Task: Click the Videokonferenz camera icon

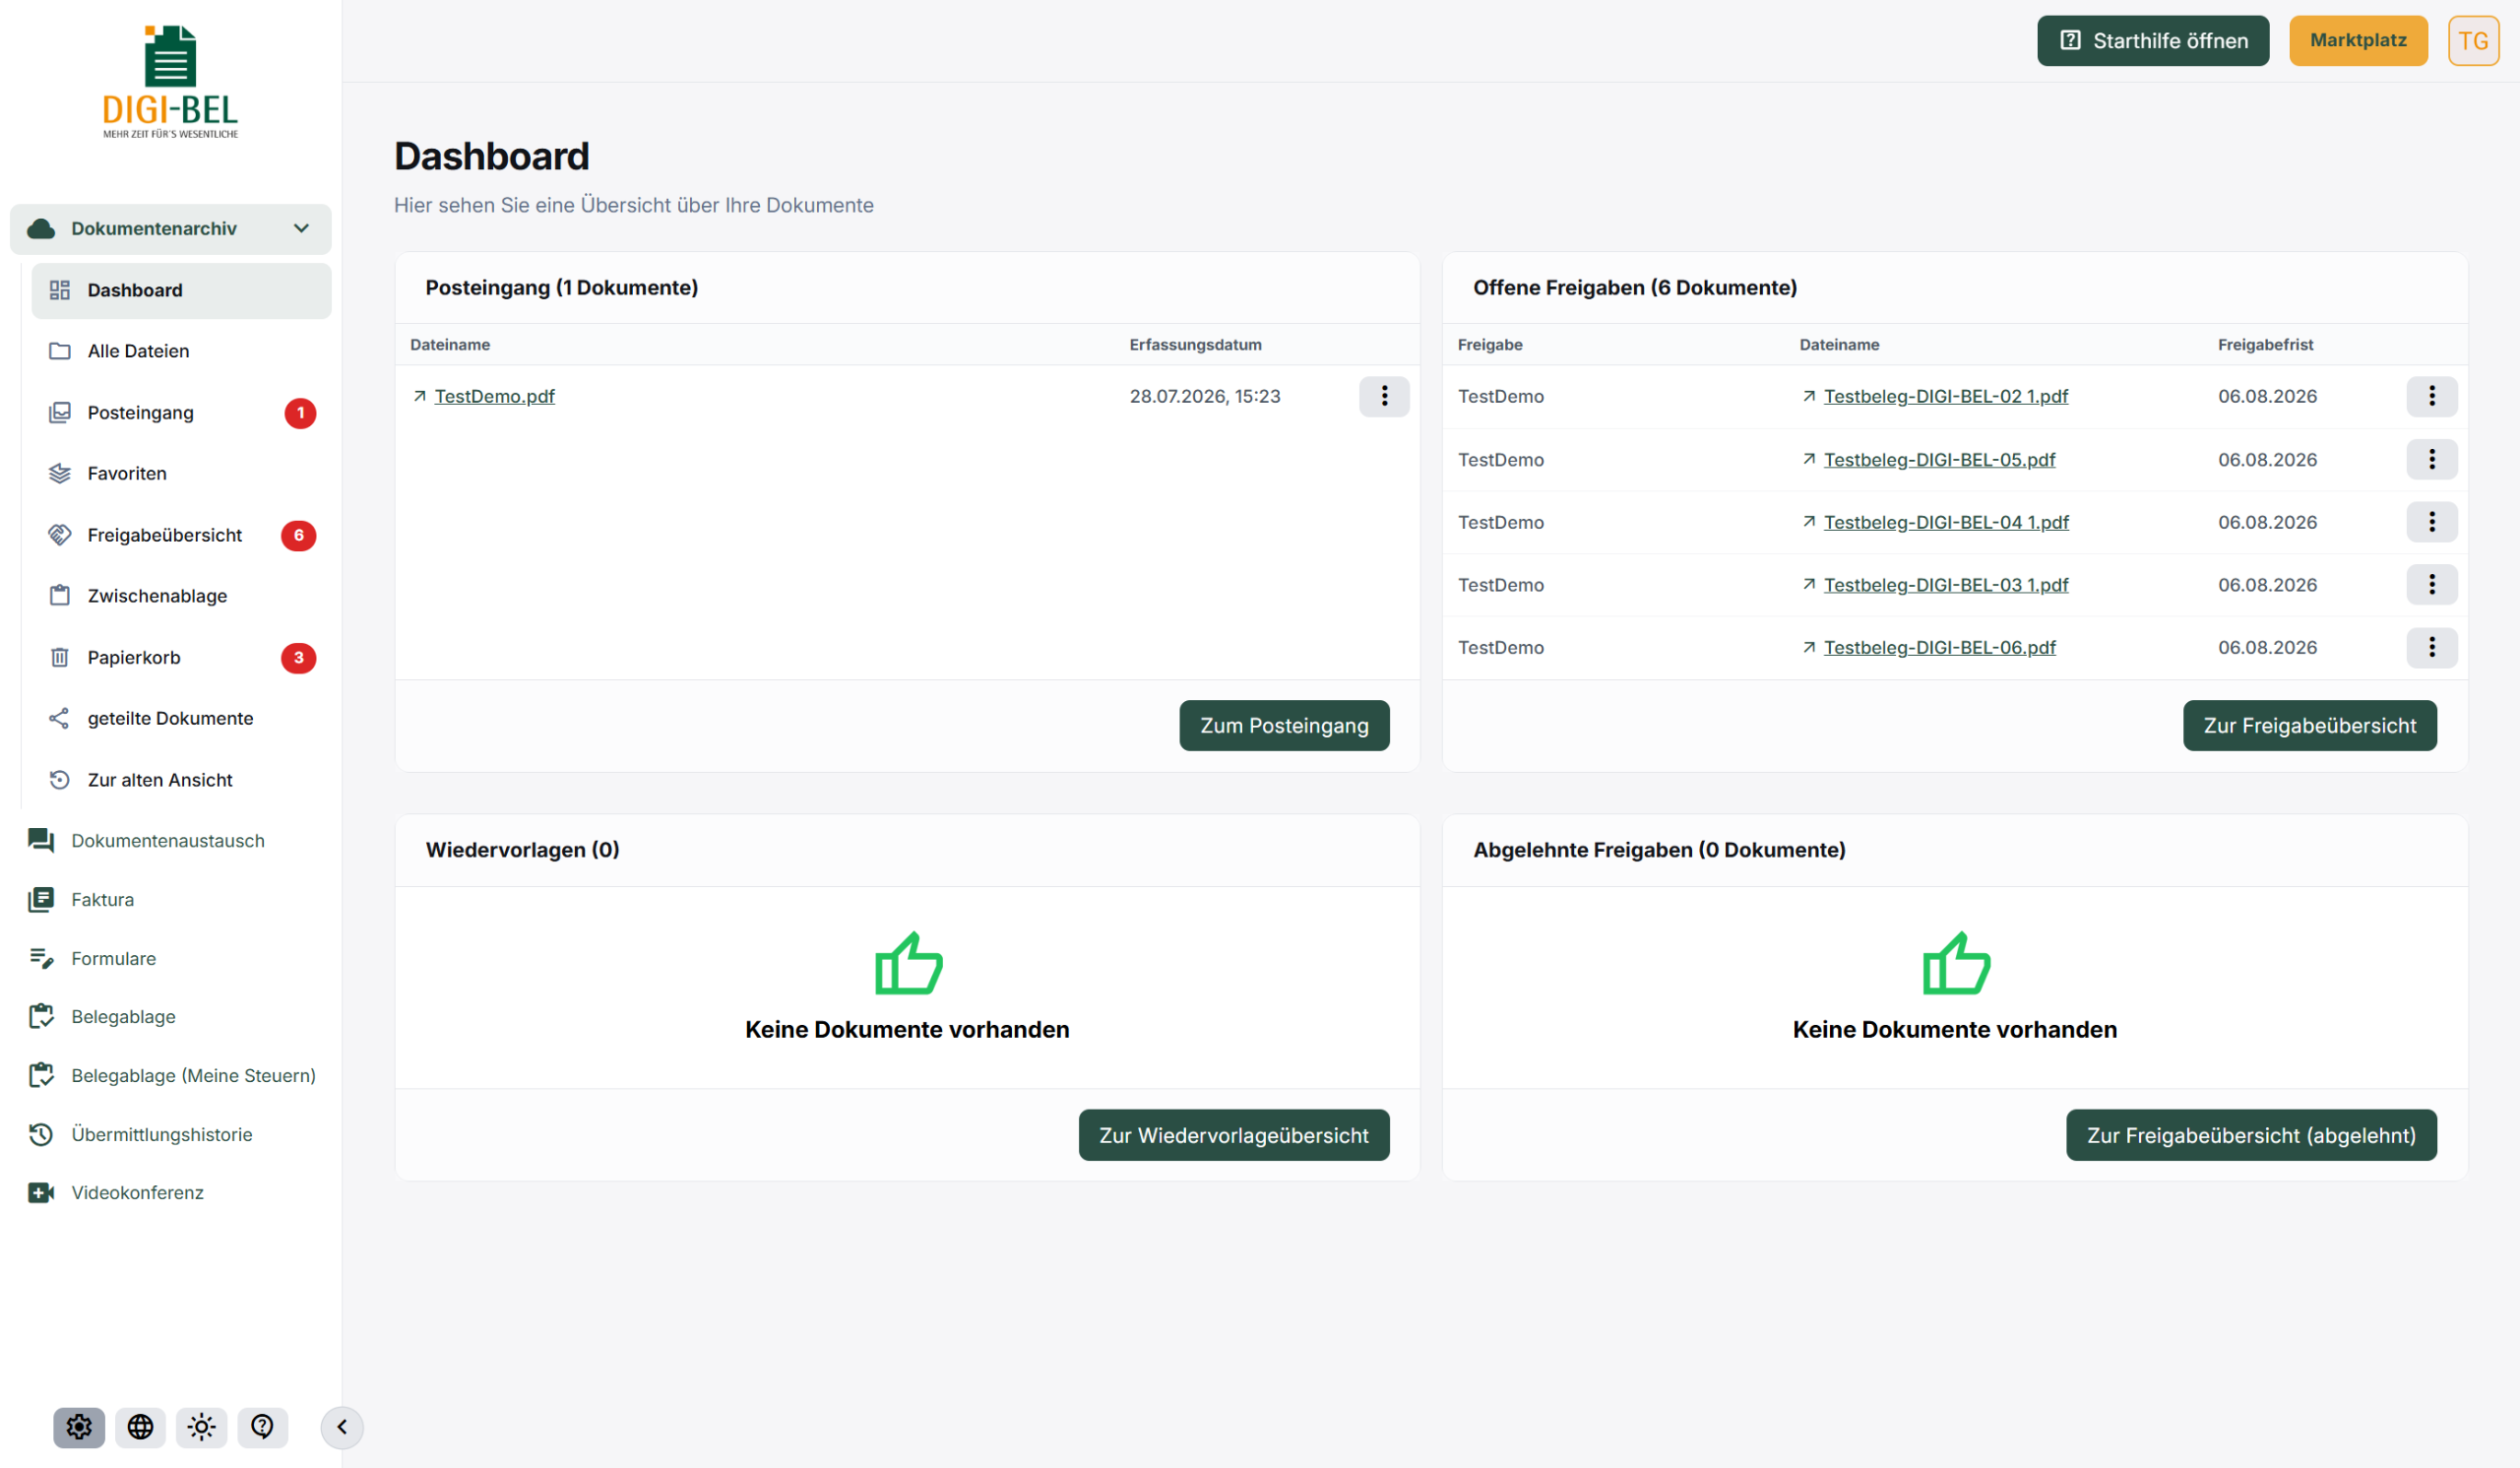Action: tap(41, 1193)
